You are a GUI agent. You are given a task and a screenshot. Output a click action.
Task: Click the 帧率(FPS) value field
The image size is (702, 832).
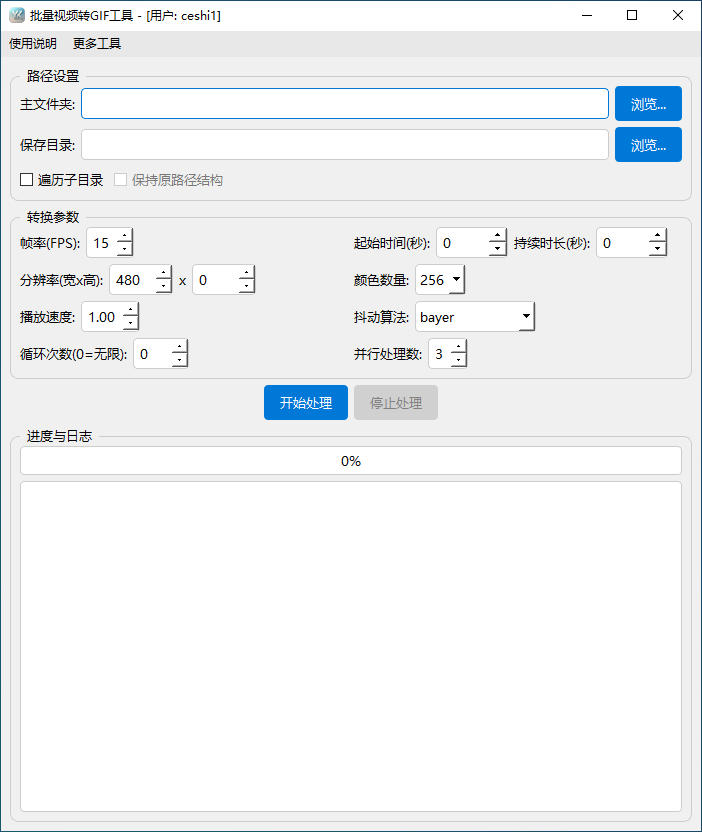102,243
